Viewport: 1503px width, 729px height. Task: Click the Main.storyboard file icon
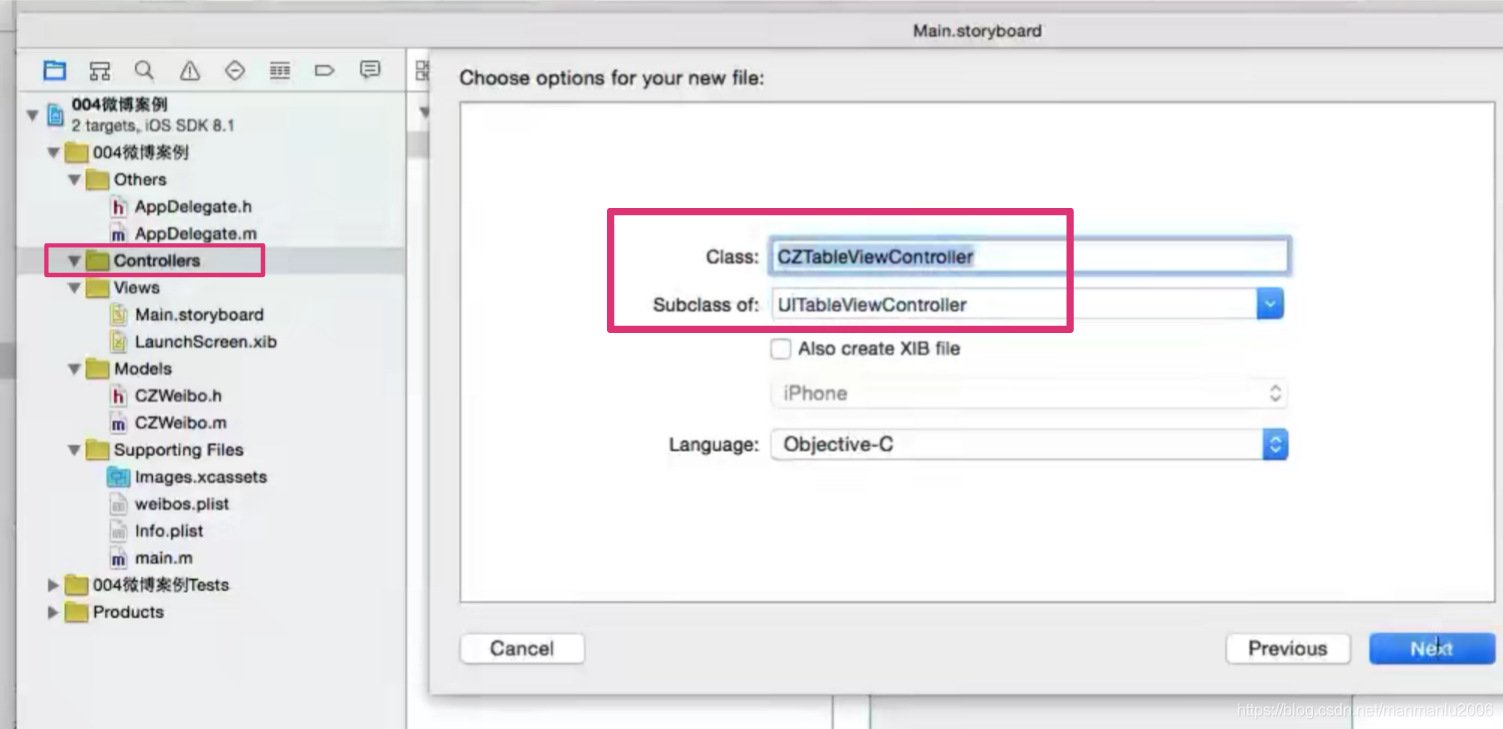[119, 315]
